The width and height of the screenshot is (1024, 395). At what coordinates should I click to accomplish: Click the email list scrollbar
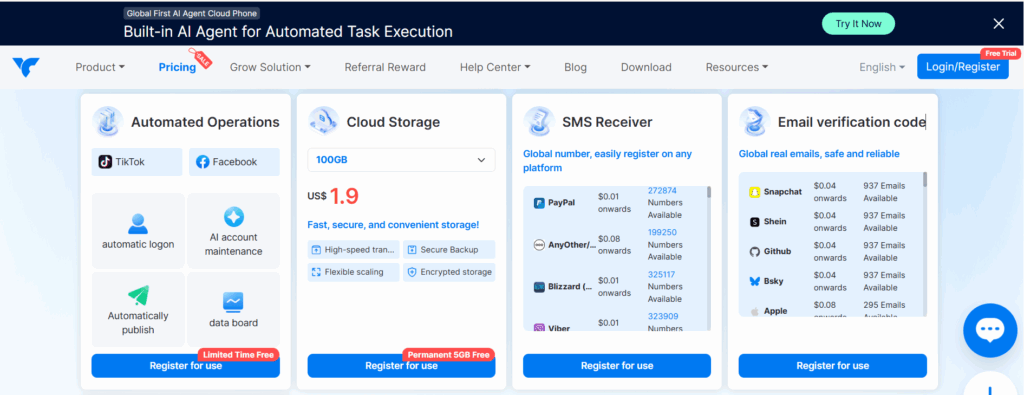click(925, 180)
